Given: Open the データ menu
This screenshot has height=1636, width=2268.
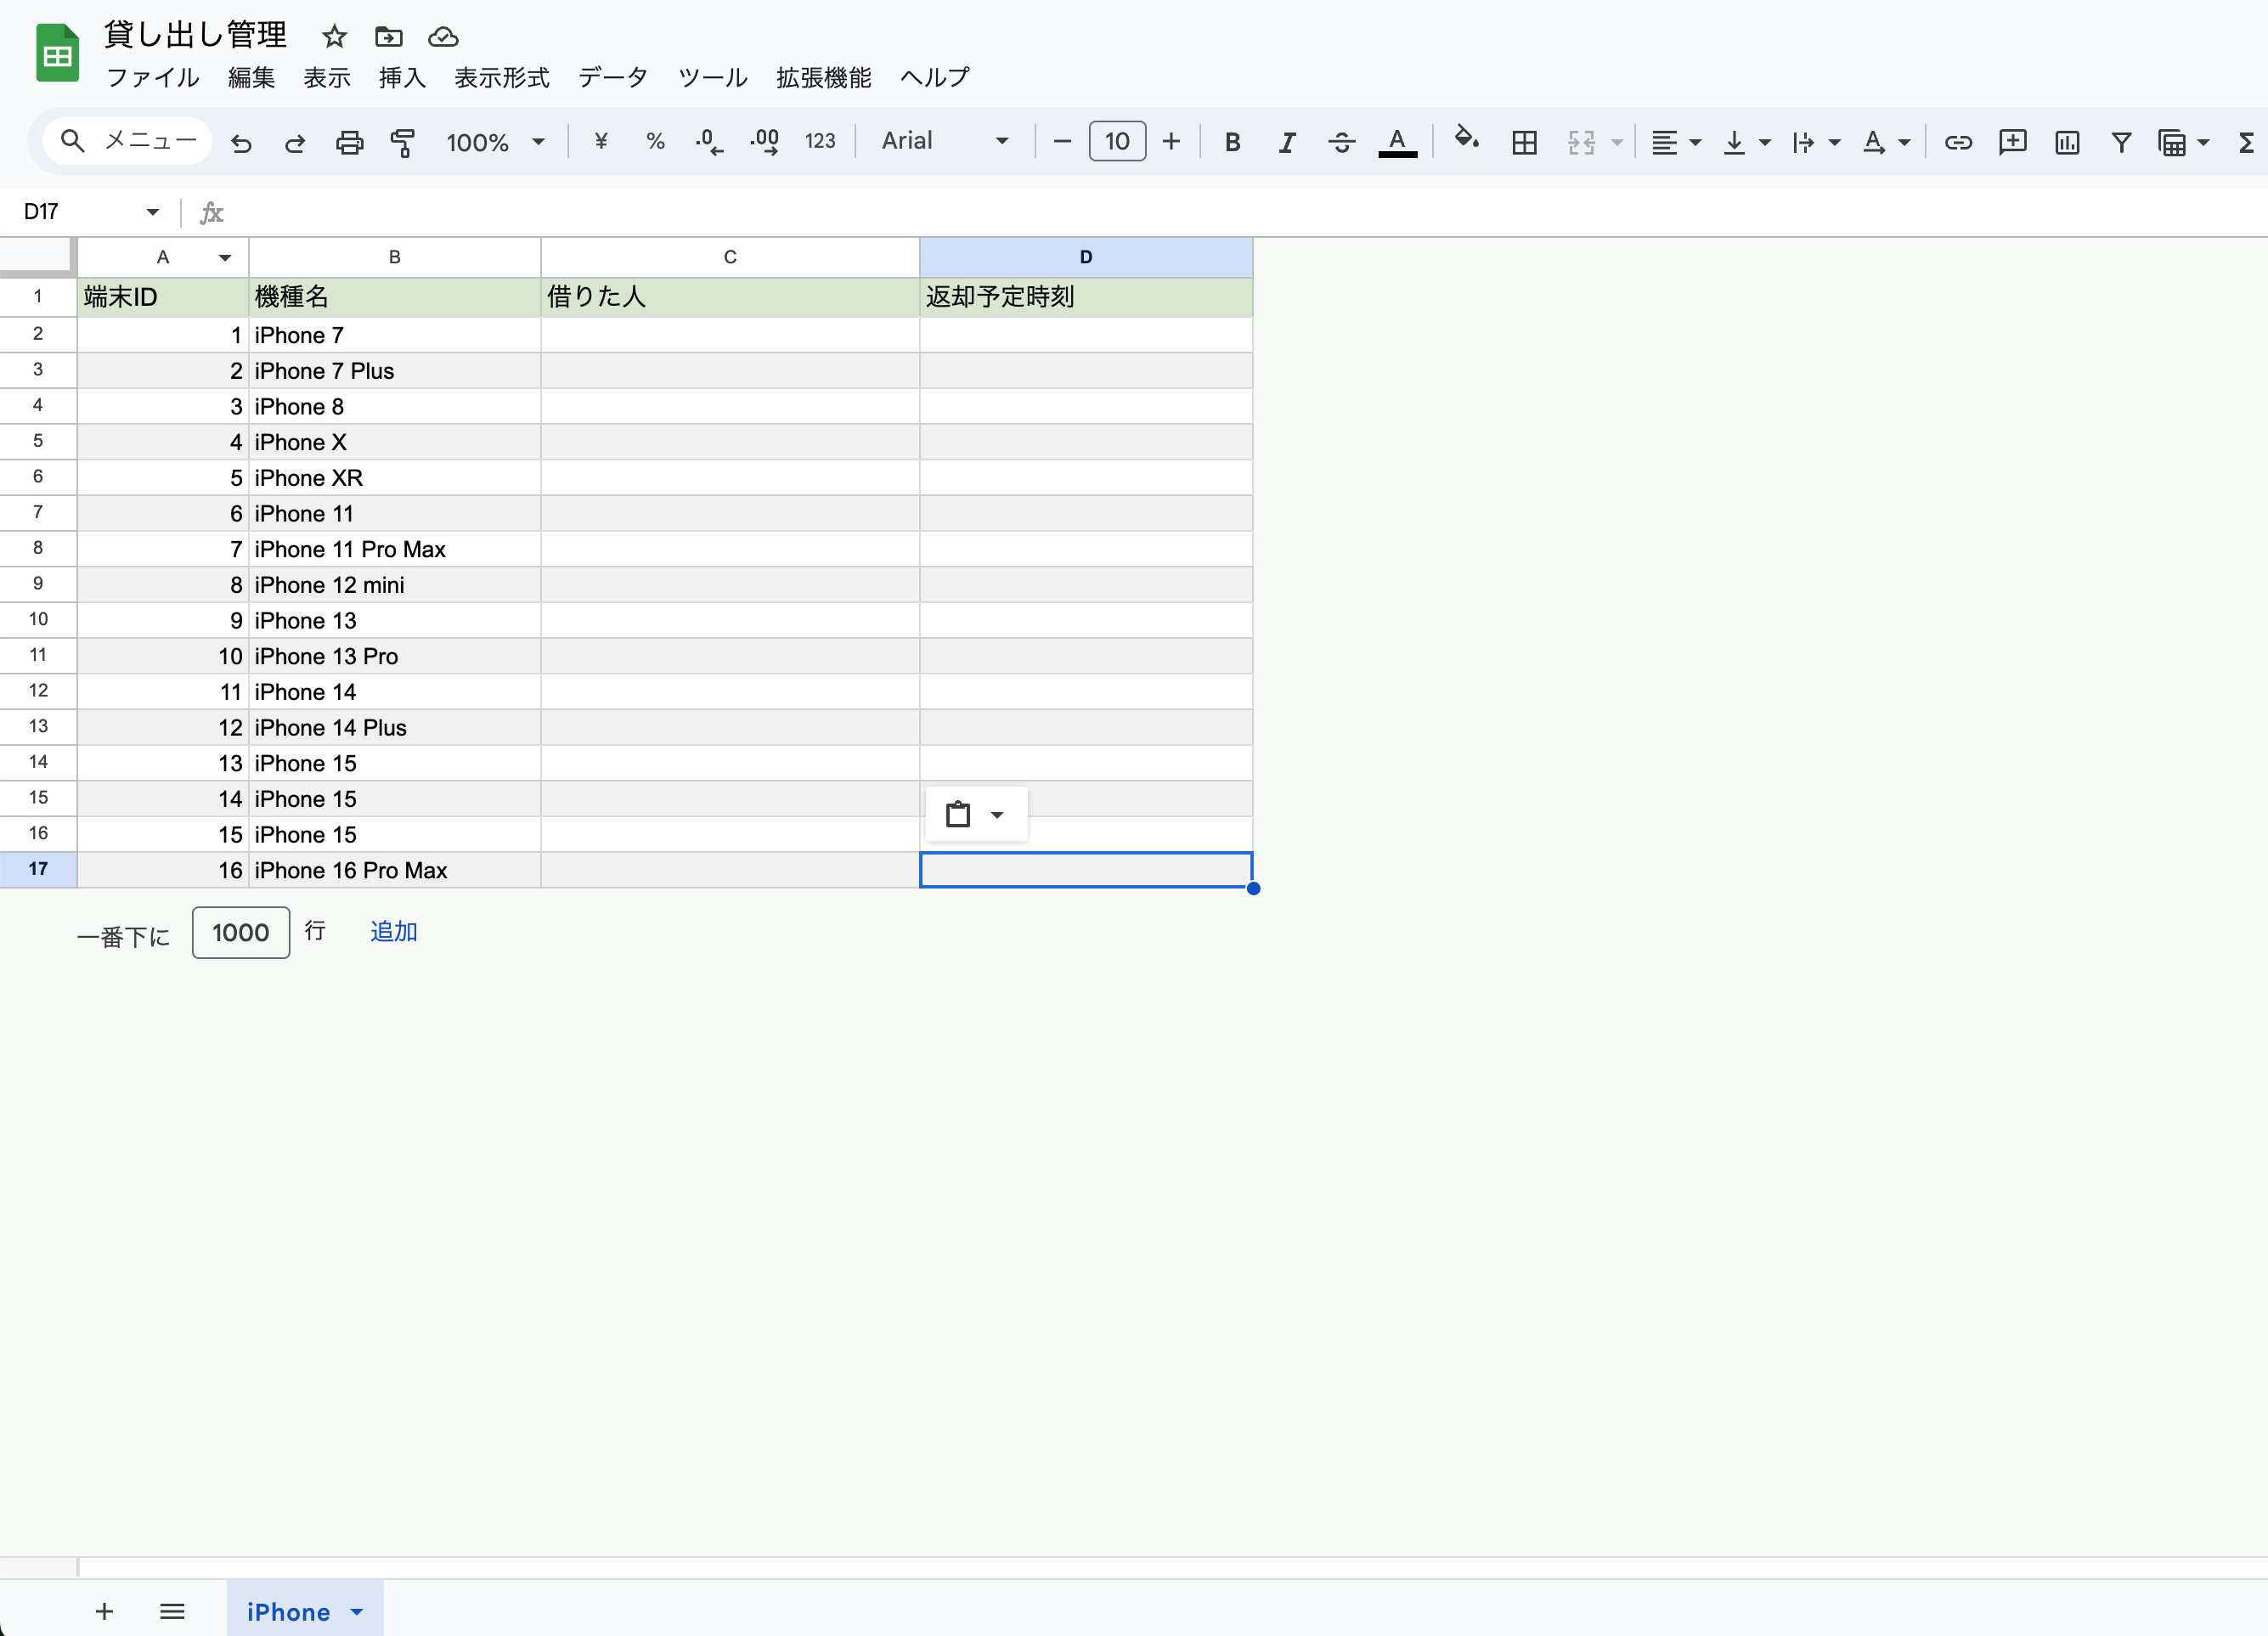Looking at the screenshot, I should (x=613, y=77).
